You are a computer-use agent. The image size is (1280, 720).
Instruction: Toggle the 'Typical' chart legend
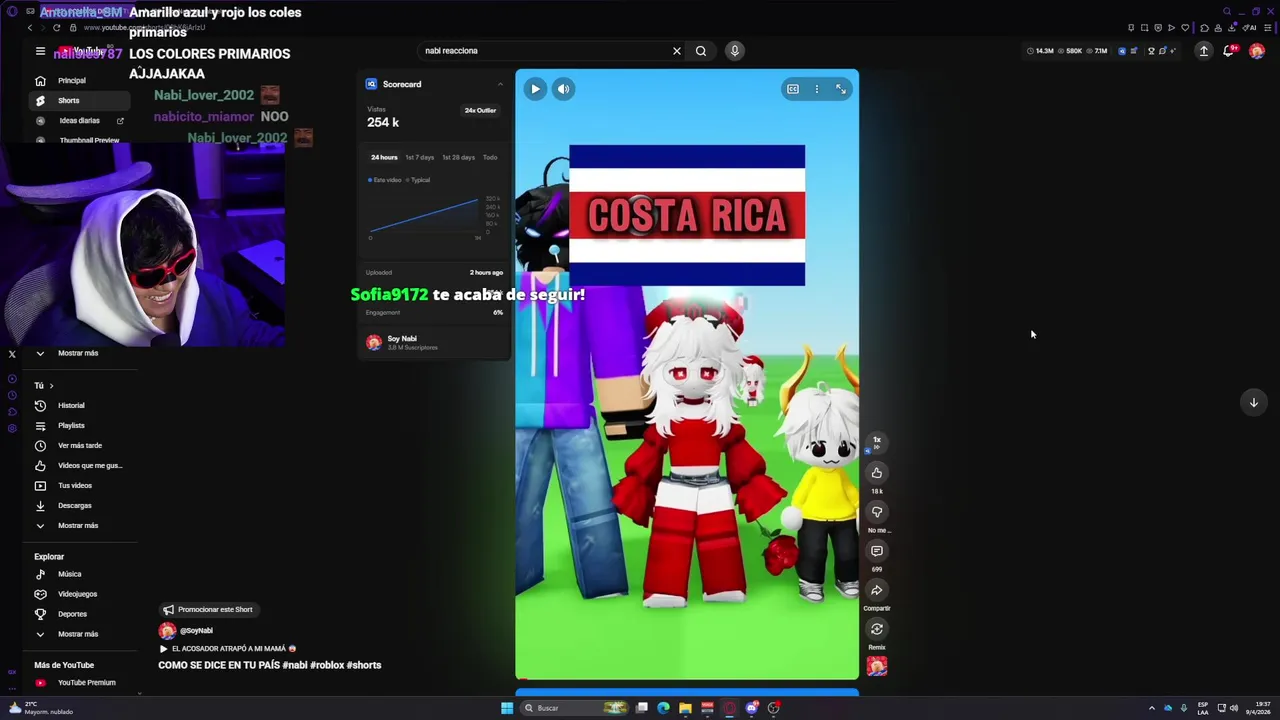point(418,180)
